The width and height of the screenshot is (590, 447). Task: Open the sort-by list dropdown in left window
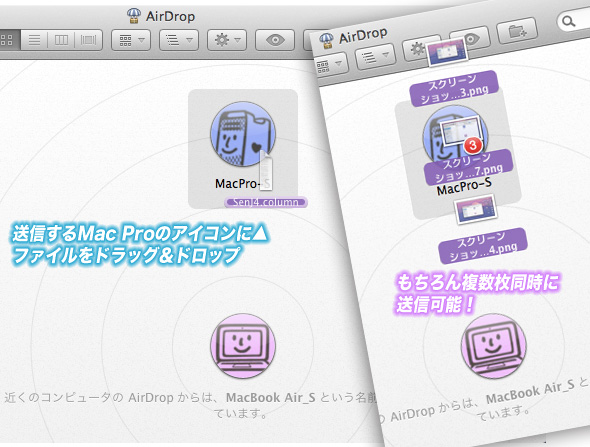179,40
